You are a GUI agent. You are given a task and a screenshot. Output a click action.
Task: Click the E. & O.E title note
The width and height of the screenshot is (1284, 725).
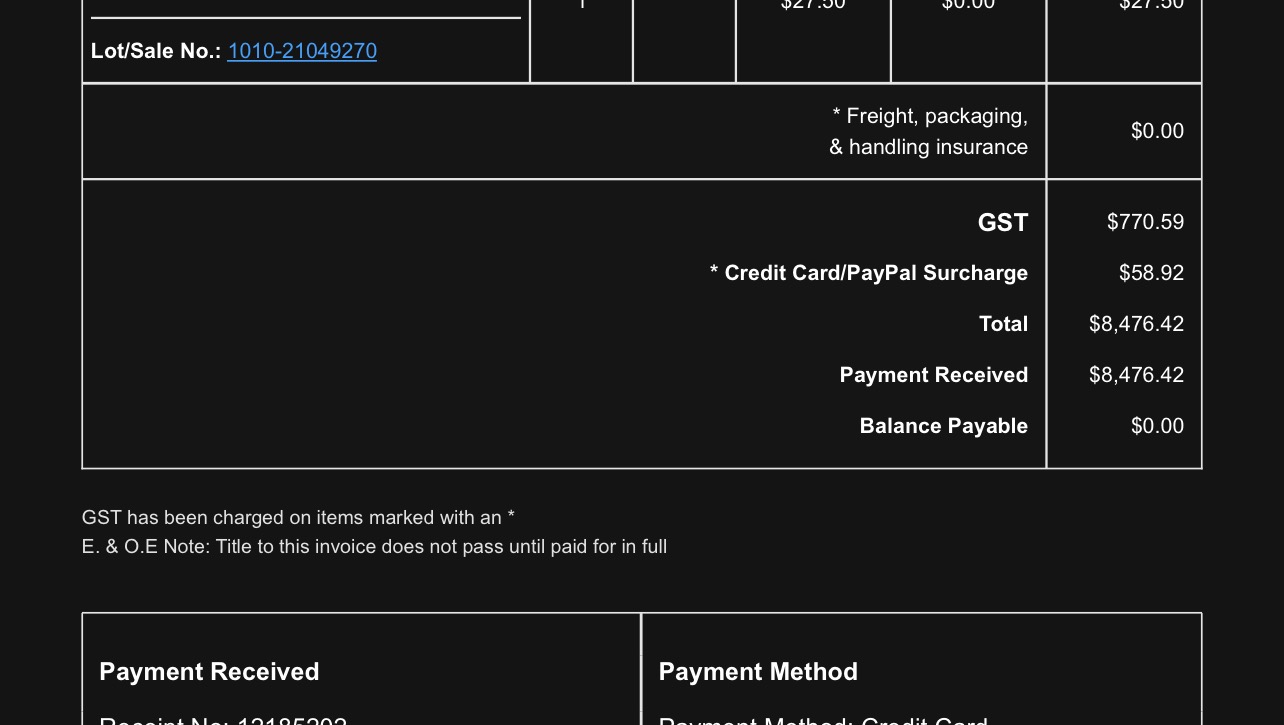point(374,547)
